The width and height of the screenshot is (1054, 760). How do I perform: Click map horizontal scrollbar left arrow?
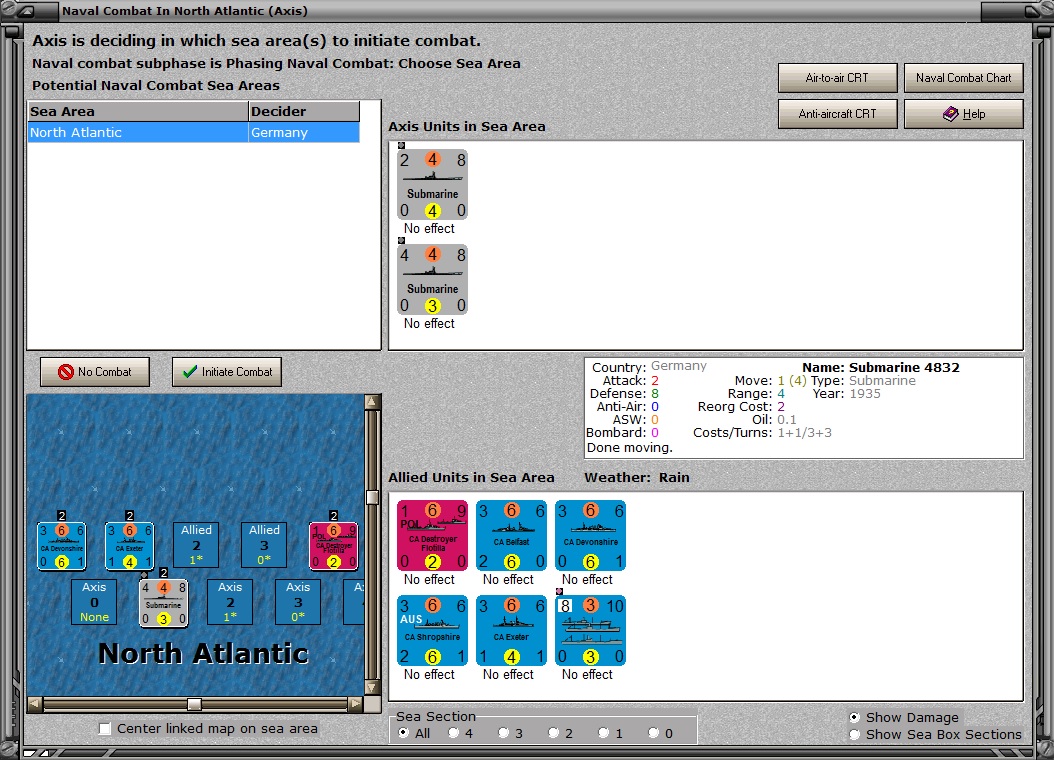point(35,704)
